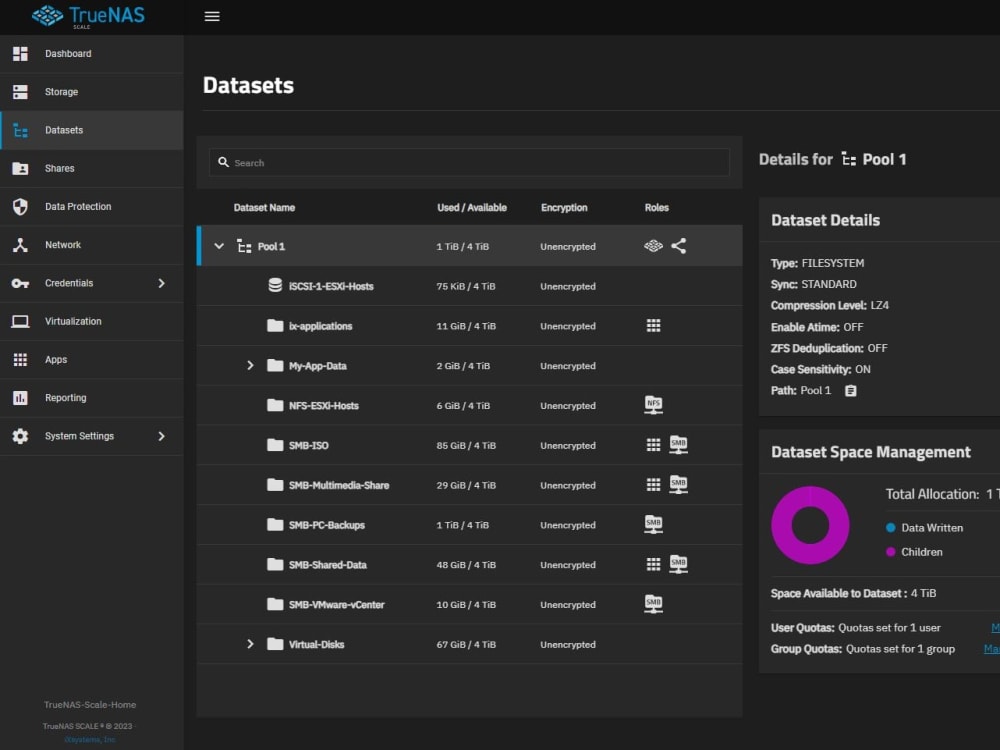This screenshot has width=1000, height=750.
Task: Click the Dashboard sidebar icon
Action: (20, 54)
